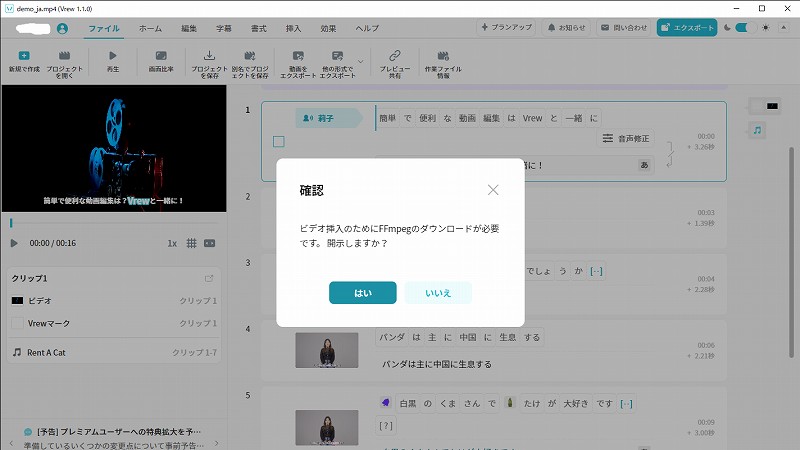Click the 音声修正 button
The image size is (800, 450).
626,138
